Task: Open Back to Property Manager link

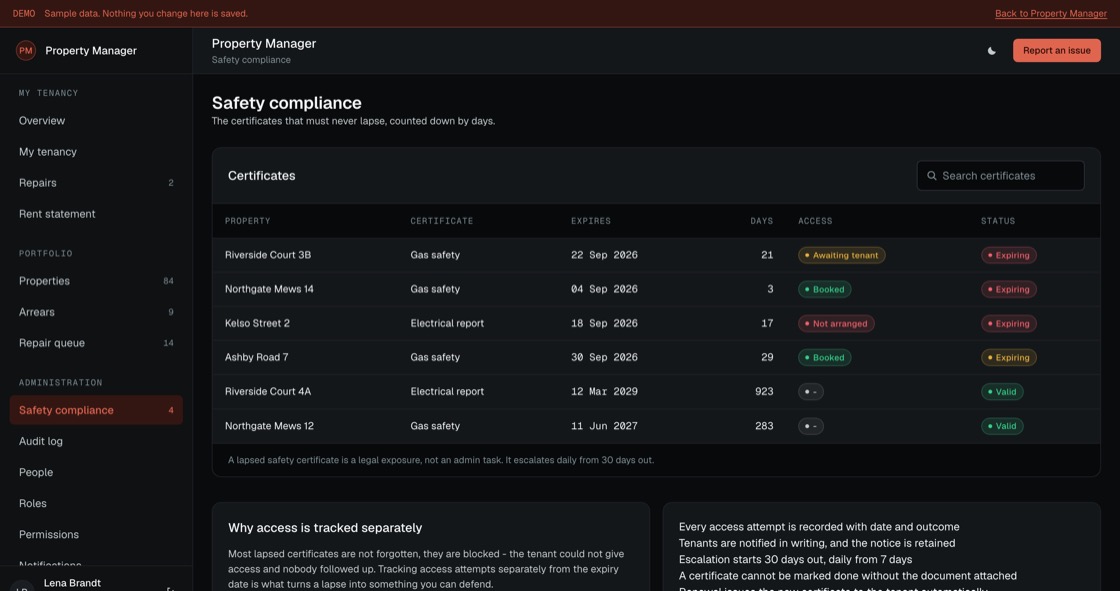Action: coord(1051,14)
